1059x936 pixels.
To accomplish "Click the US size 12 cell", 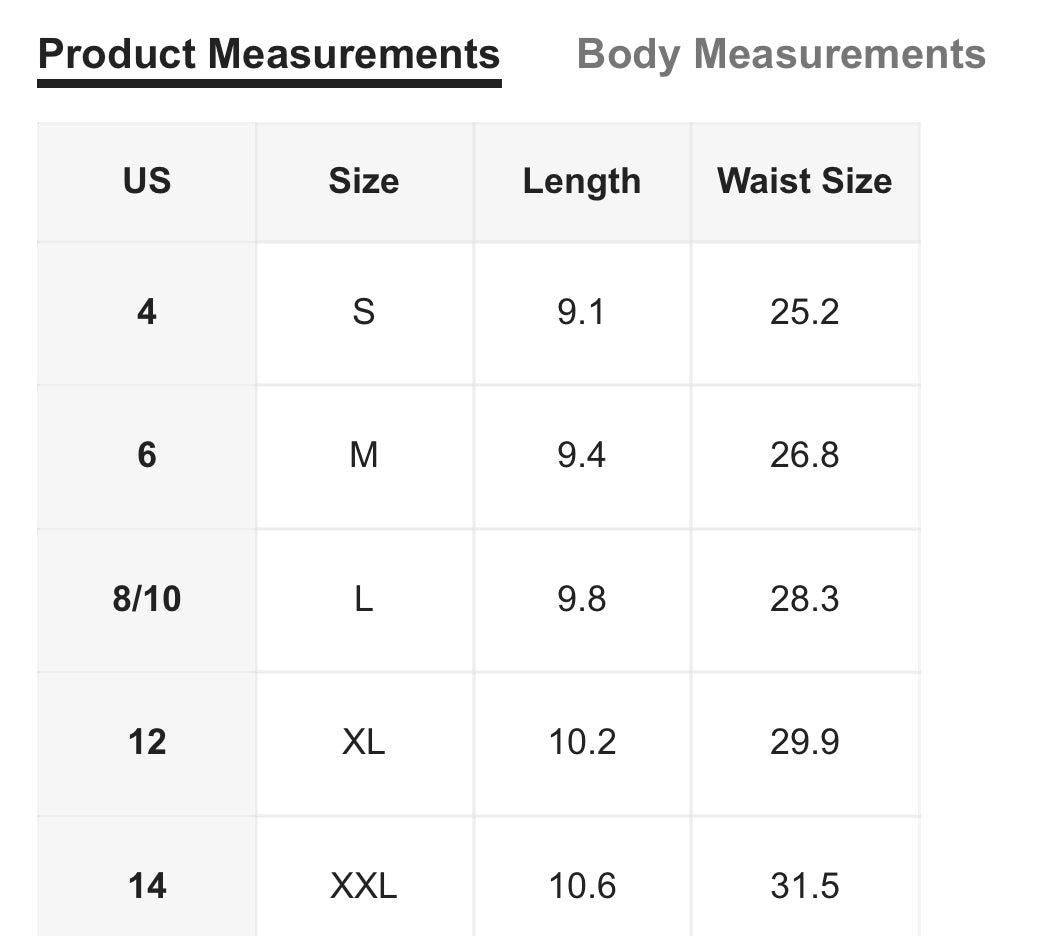I will (x=147, y=742).
